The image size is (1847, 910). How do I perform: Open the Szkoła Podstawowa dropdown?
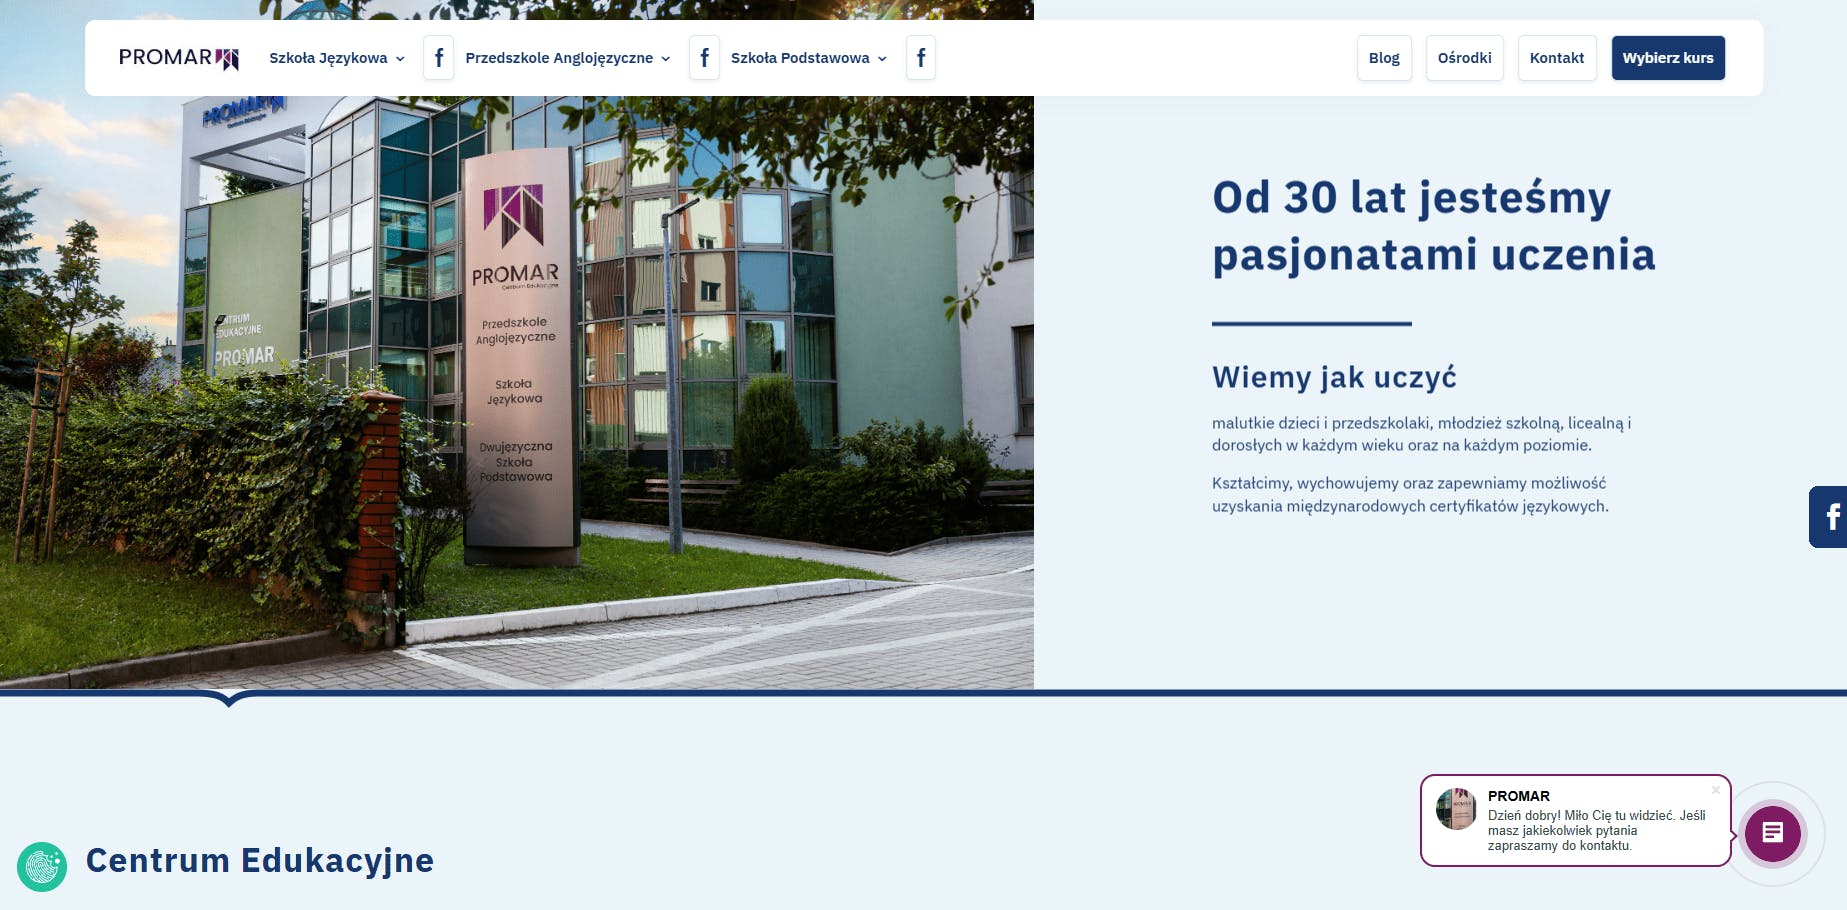808,58
